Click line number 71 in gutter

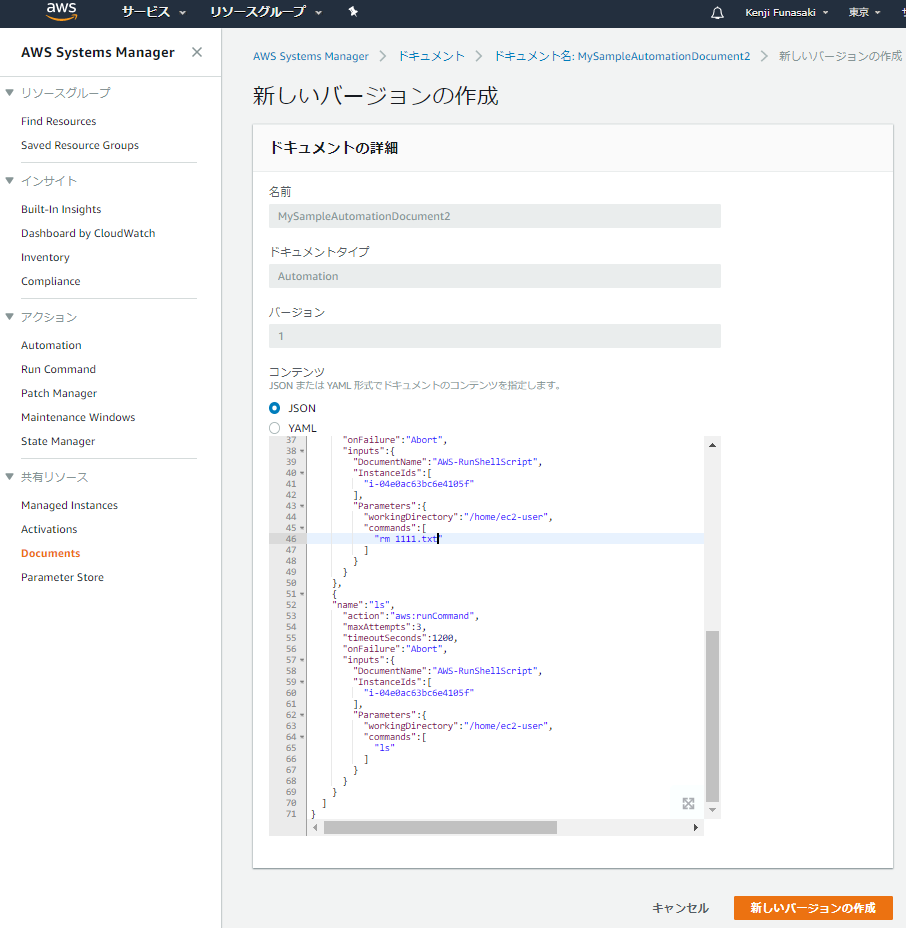pyautogui.click(x=291, y=814)
